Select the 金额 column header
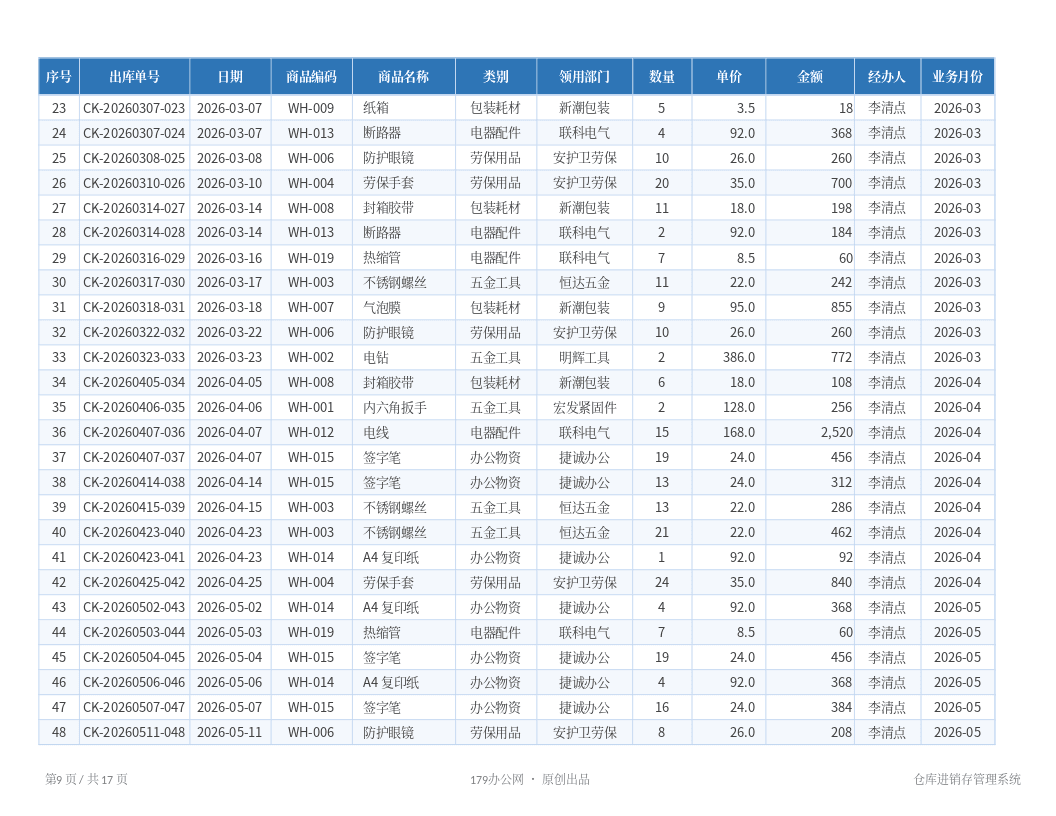The image size is (1056, 816). (810, 77)
